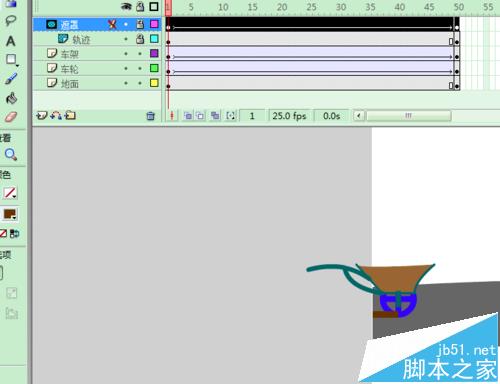Toggle visibility of all layers (eye header)
The image size is (500, 384).
pos(126,7)
